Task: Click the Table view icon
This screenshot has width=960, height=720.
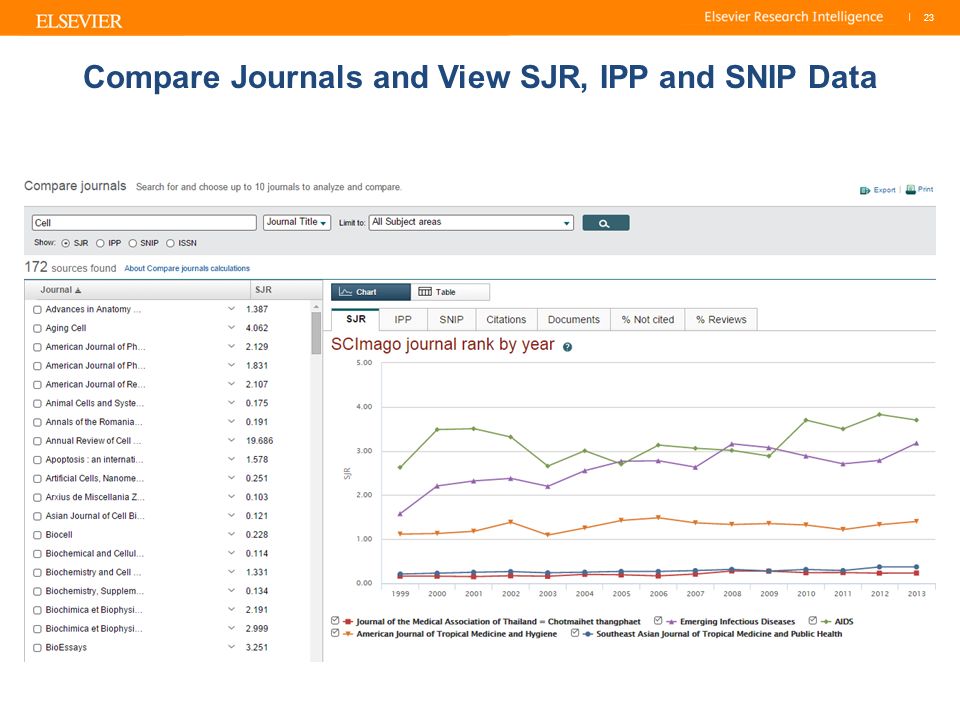Action: pyautogui.click(x=425, y=292)
